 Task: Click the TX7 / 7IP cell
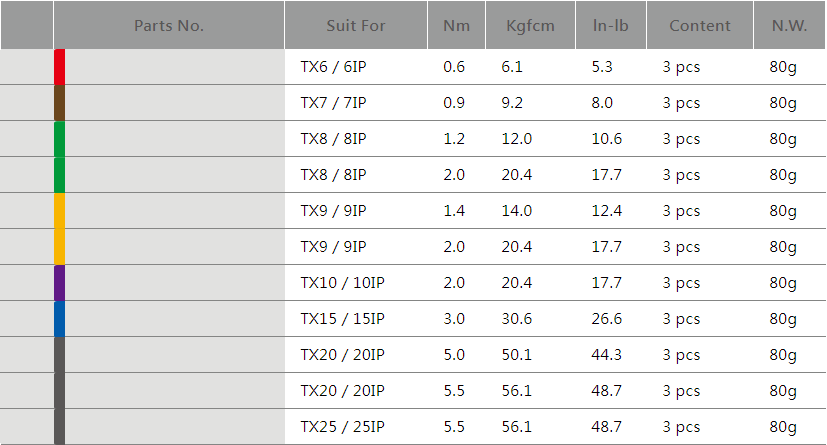pyautogui.click(x=333, y=103)
